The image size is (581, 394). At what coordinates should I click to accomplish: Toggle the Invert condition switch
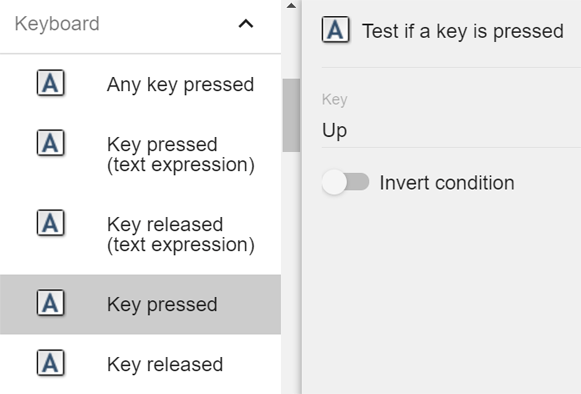pos(345,182)
